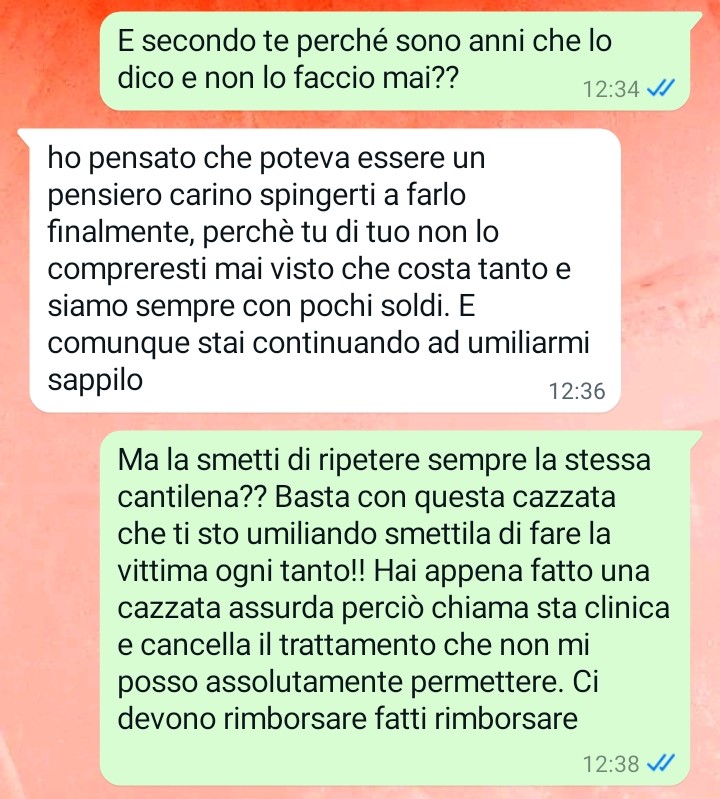Screen dimensions: 720x799
Task: Click the line 'pensiero carino spingerti a farlo'
Action: [x=257, y=195]
